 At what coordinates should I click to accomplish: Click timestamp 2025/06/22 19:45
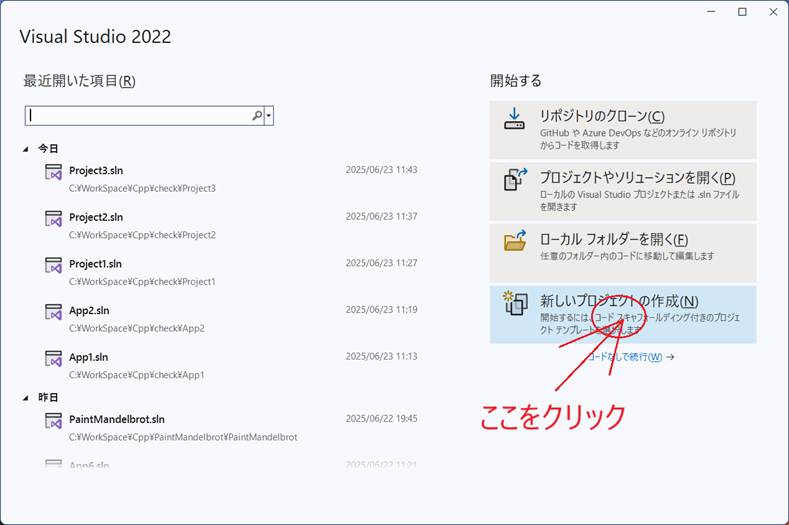[381, 418]
